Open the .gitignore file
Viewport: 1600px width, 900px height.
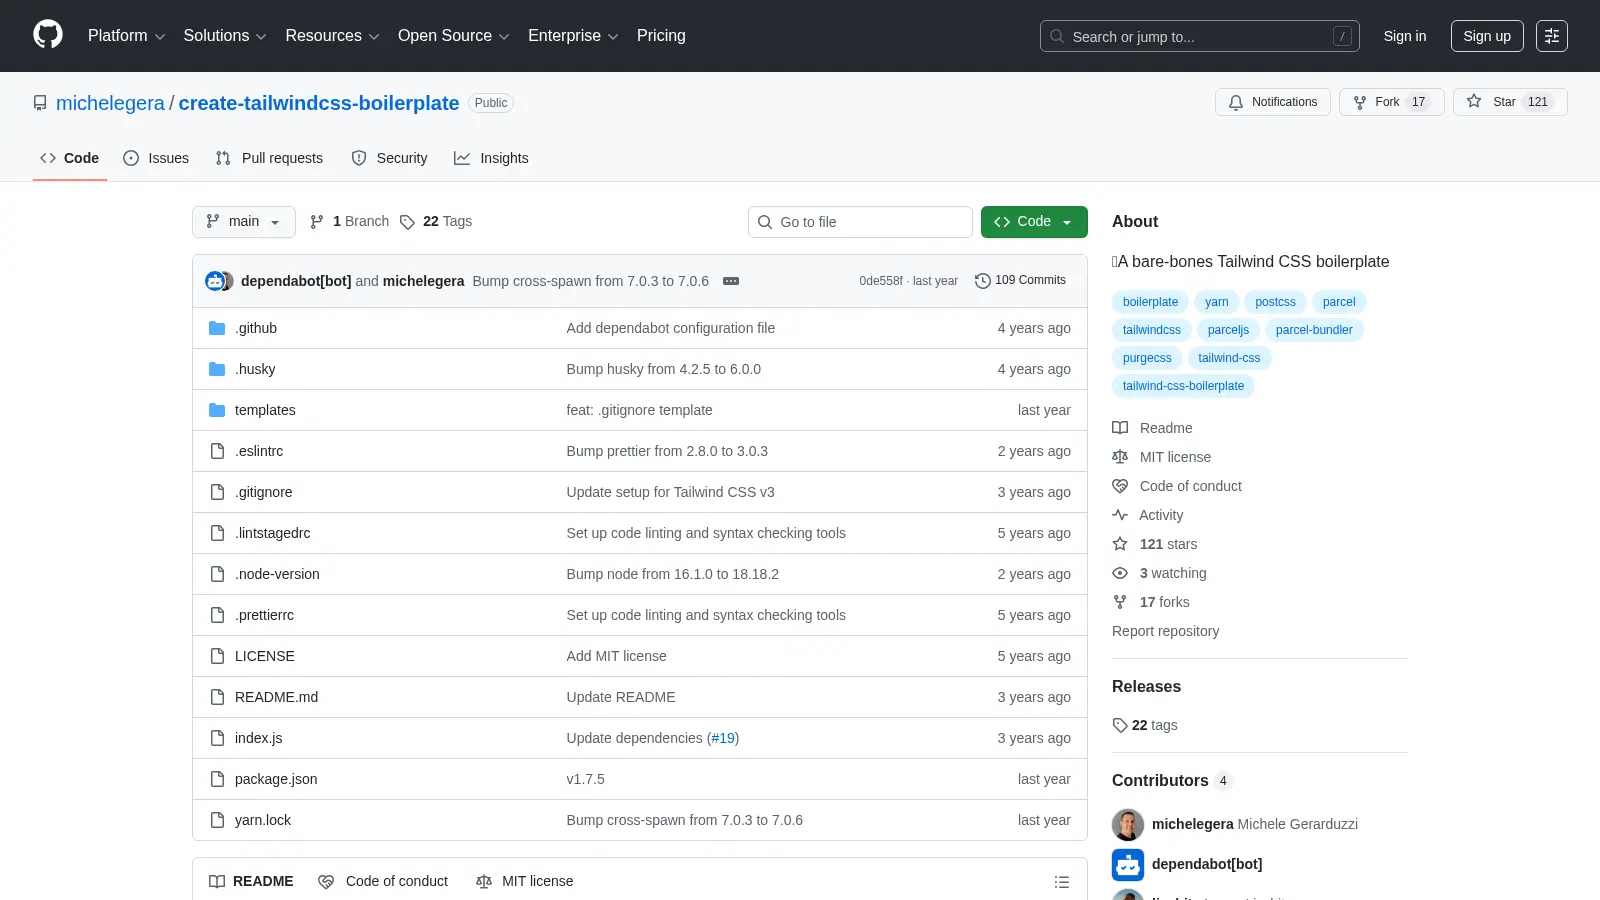pos(264,492)
